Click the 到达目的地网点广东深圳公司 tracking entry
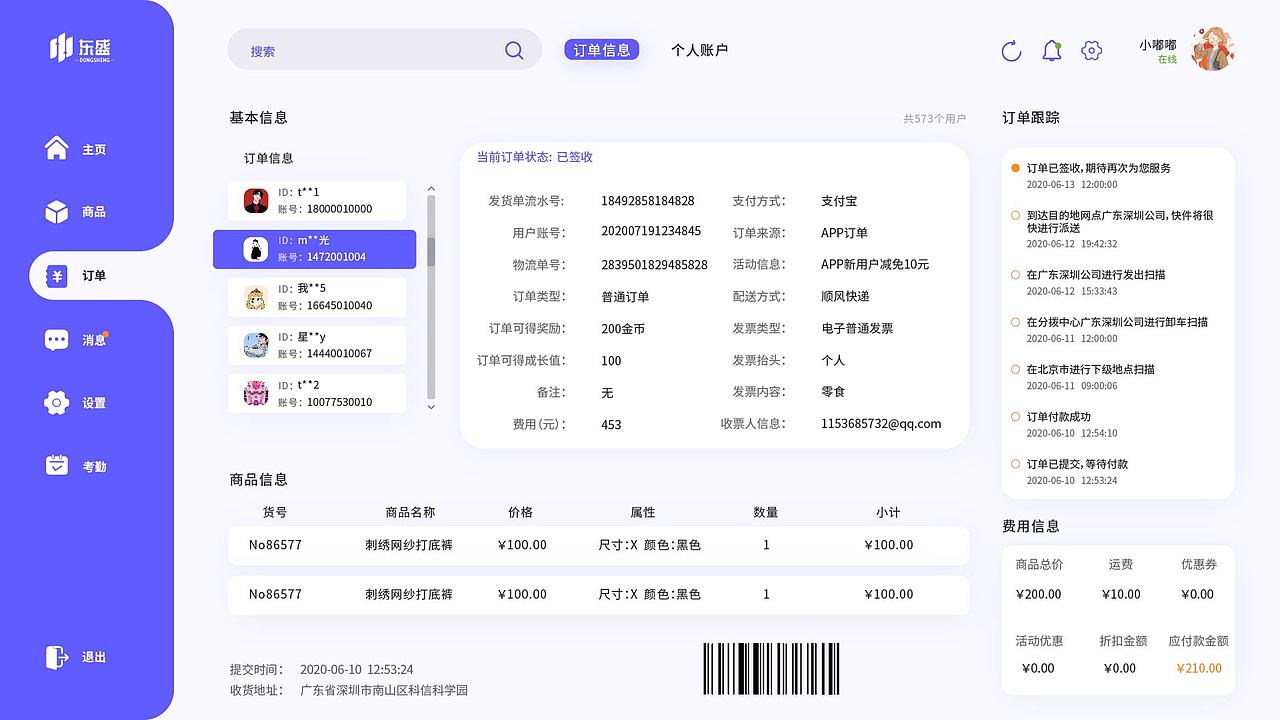Viewport: 1280px width, 720px height. [1120, 221]
